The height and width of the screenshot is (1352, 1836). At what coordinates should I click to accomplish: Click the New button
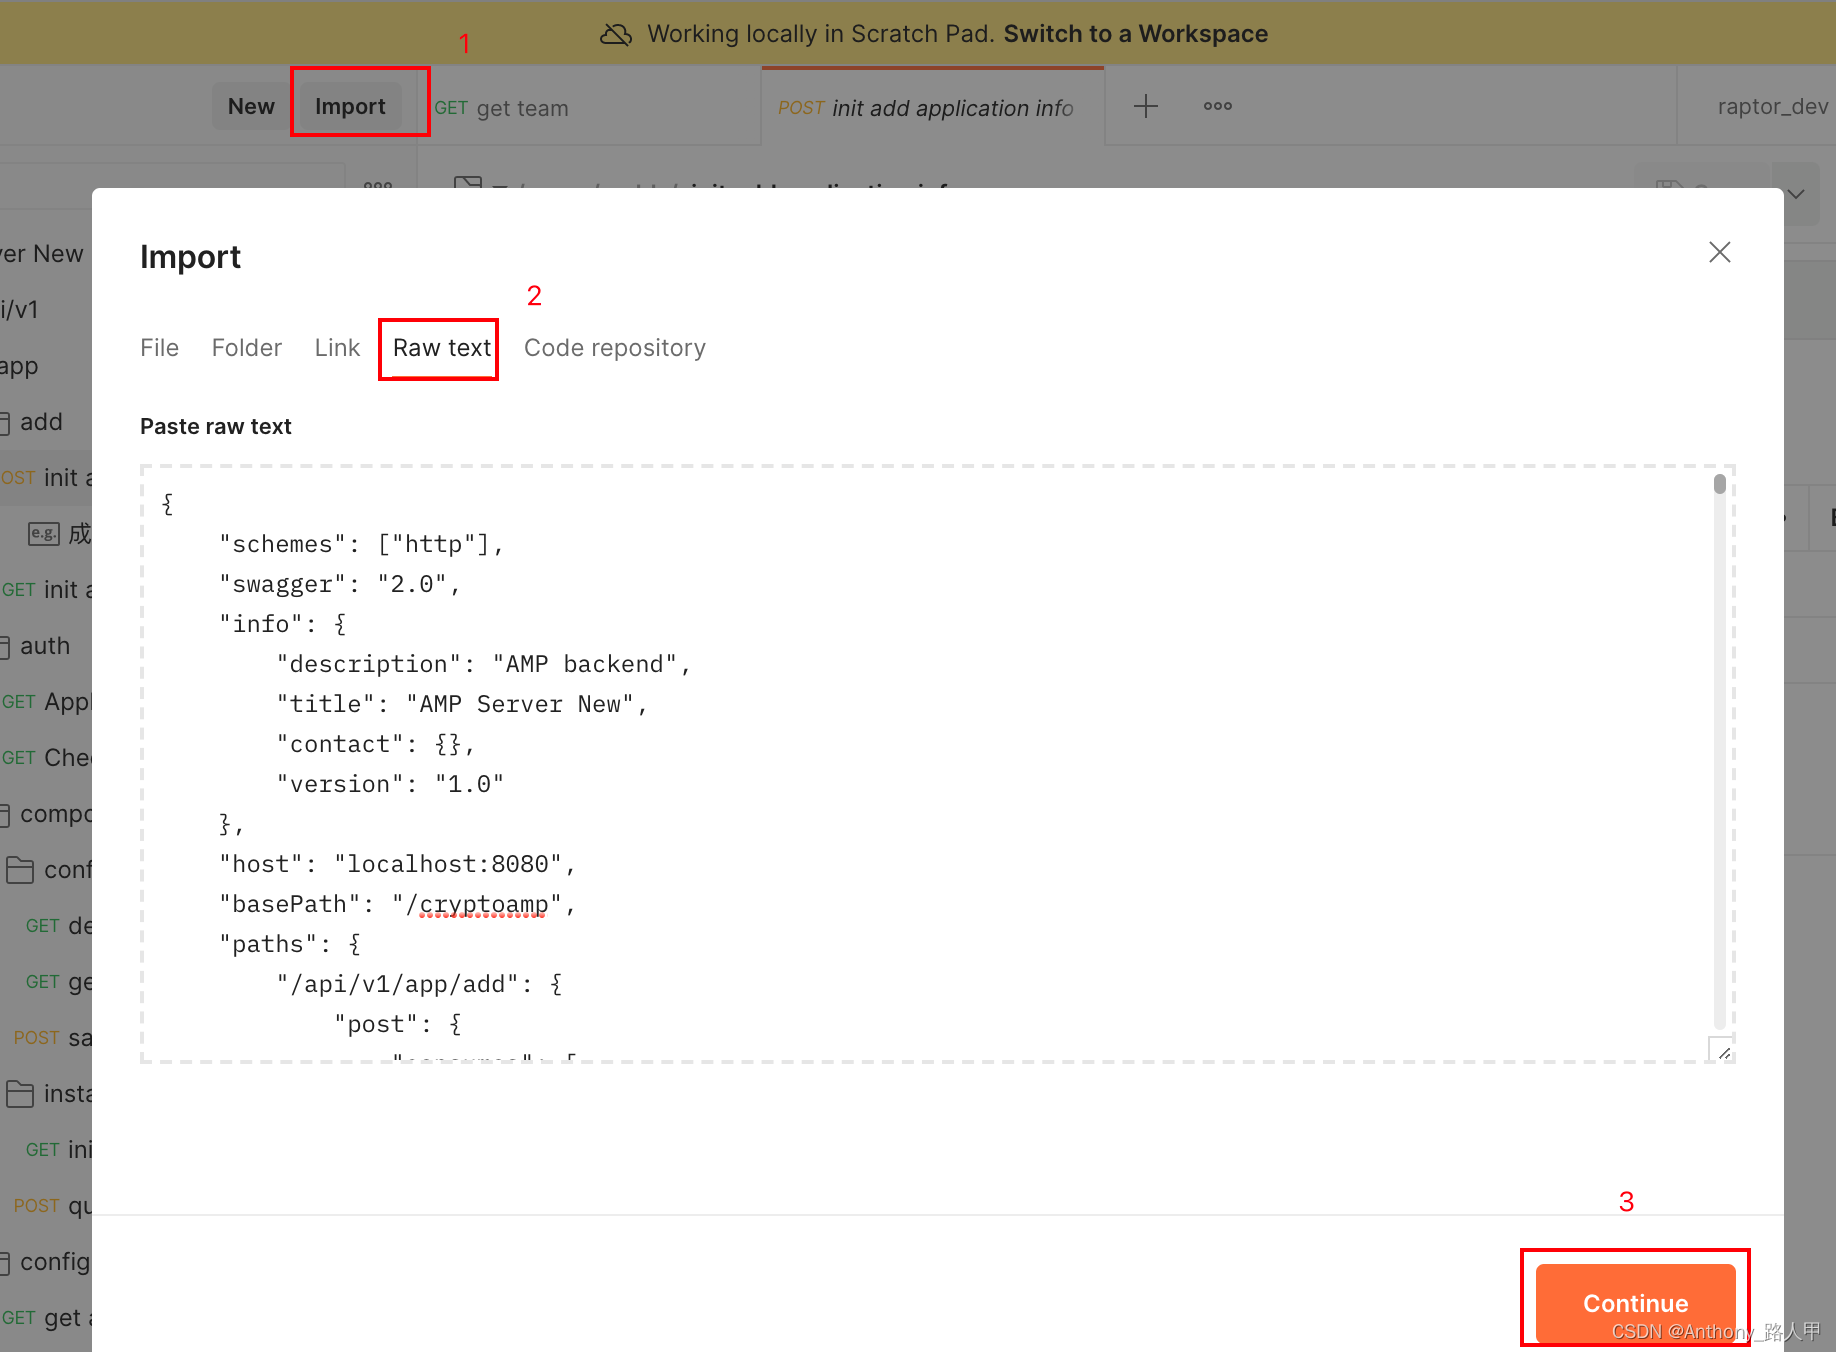[x=250, y=106]
